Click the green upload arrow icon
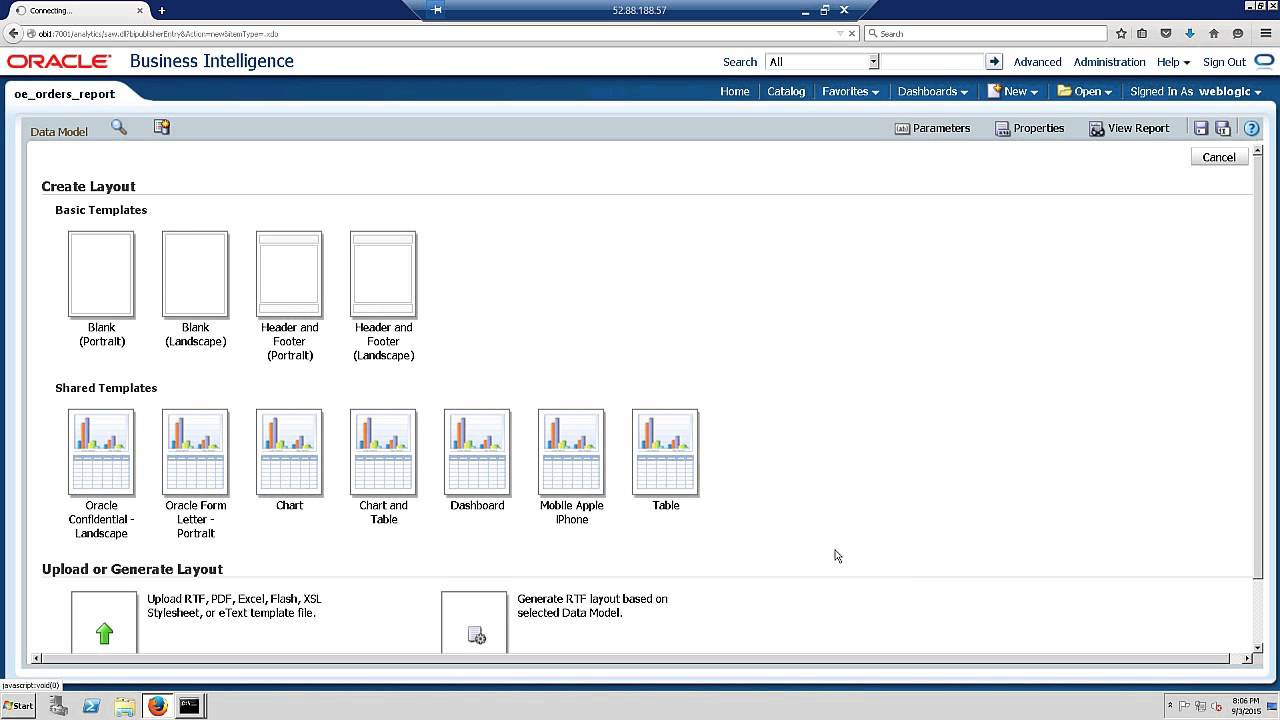1280x720 pixels. (x=104, y=633)
